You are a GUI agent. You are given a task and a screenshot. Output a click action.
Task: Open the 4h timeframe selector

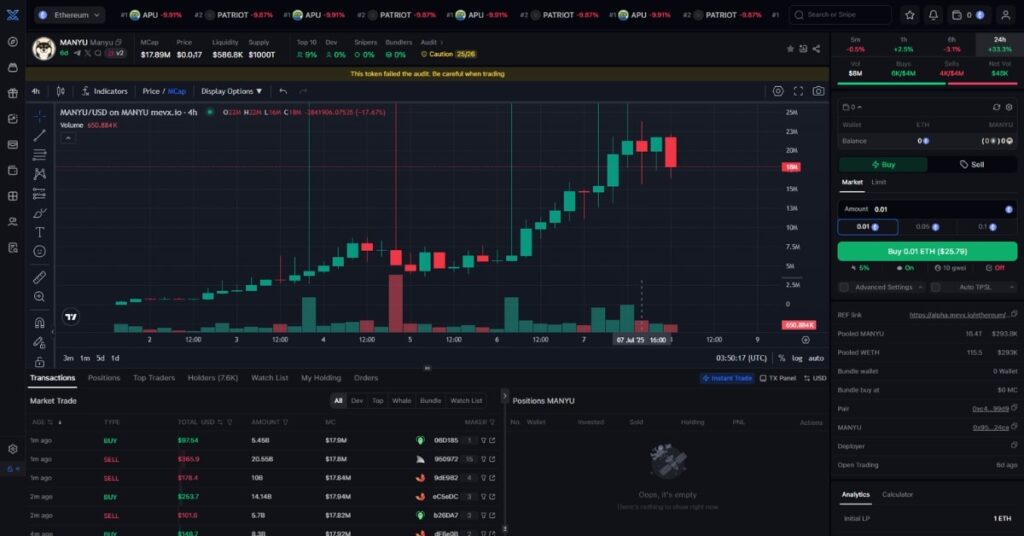point(36,91)
